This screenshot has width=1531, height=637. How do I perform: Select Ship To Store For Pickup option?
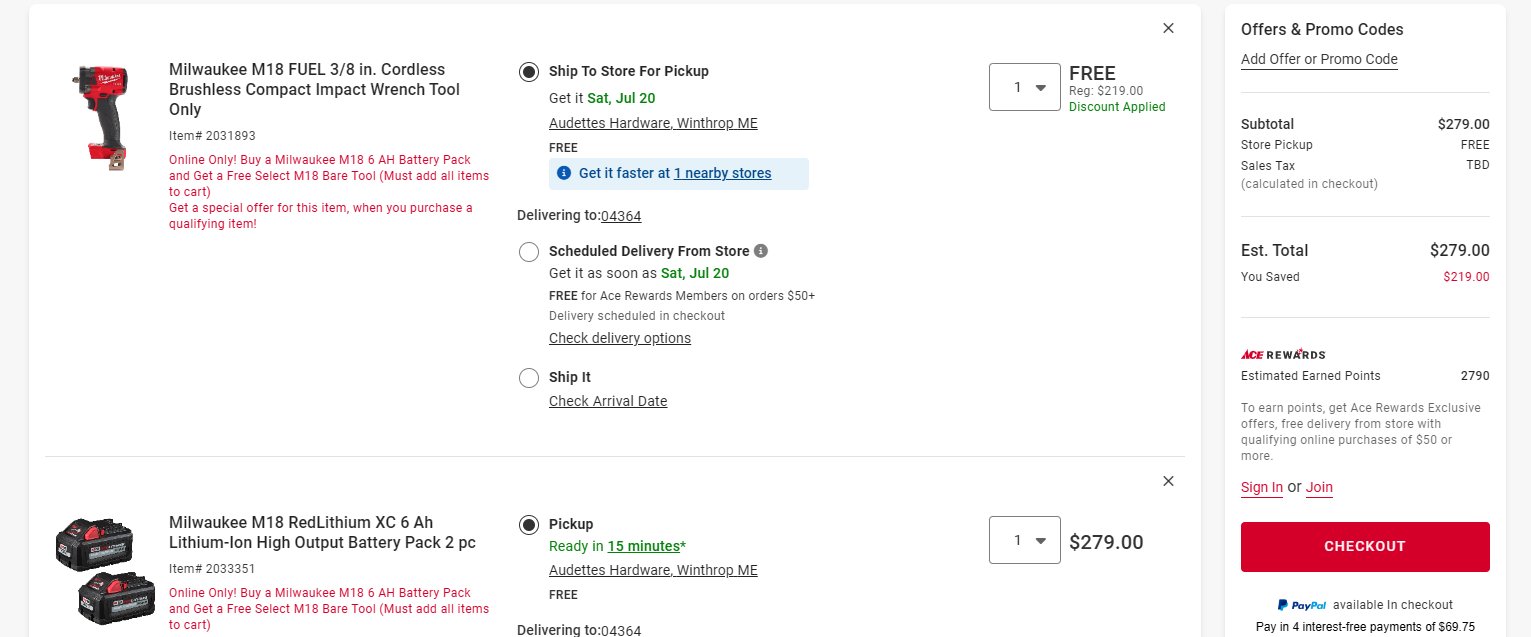(x=529, y=72)
